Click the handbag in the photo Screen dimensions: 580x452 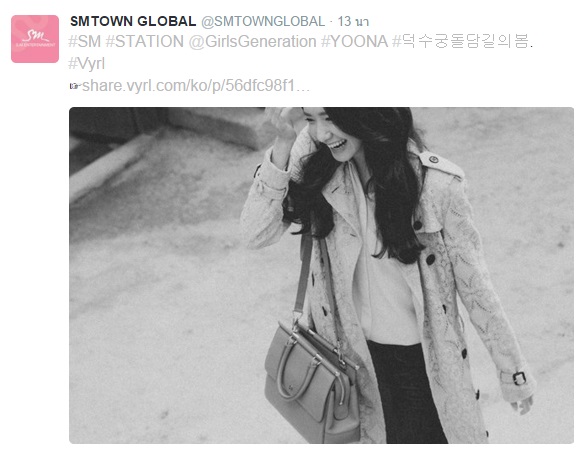click(x=312, y=383)
